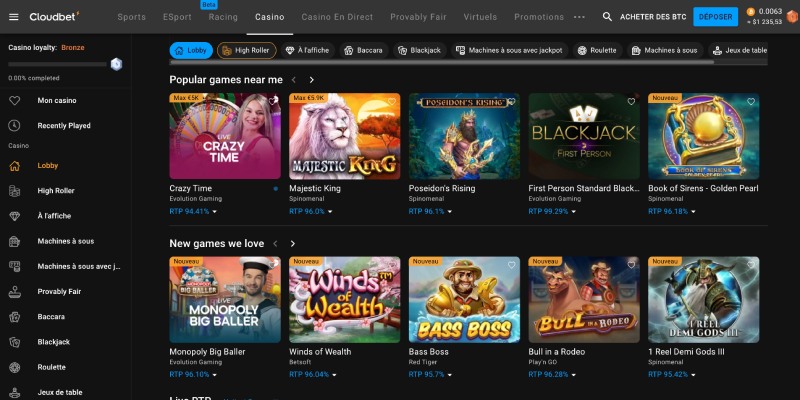This screenshot has width=800, height=400.
Task: Click the user avatar hexagon icon
Action: click(x=792, y=17)
